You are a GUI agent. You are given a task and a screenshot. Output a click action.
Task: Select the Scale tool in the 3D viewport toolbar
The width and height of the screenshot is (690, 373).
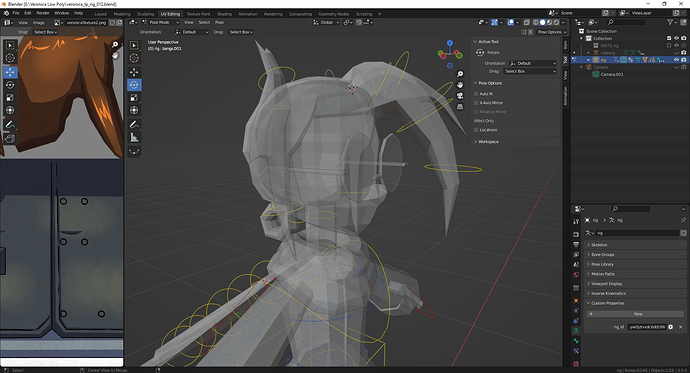click(x=134, y=98)
